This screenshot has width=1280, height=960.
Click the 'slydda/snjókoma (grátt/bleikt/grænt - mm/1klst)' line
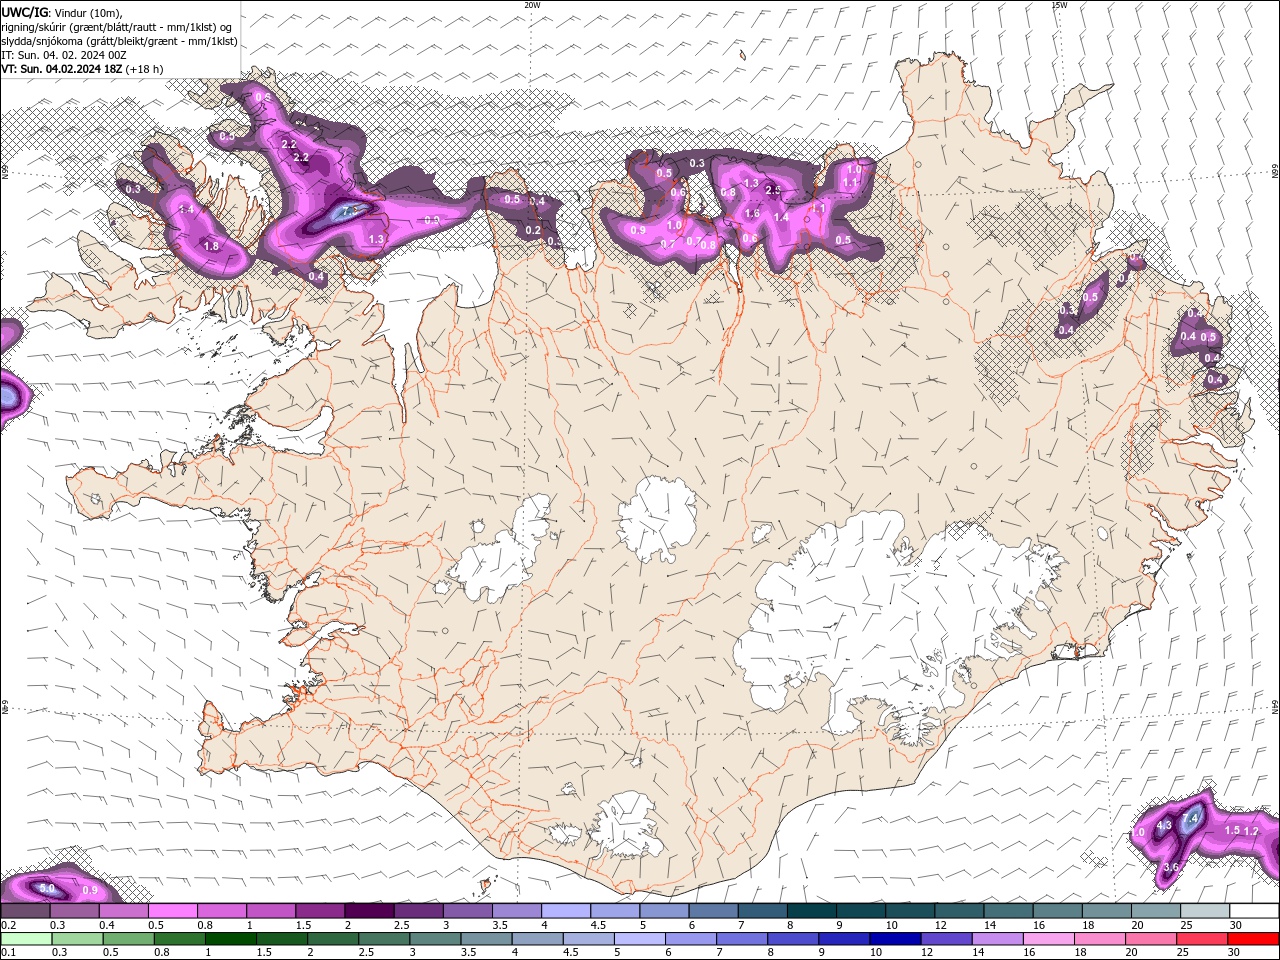(x=119, y=41)
